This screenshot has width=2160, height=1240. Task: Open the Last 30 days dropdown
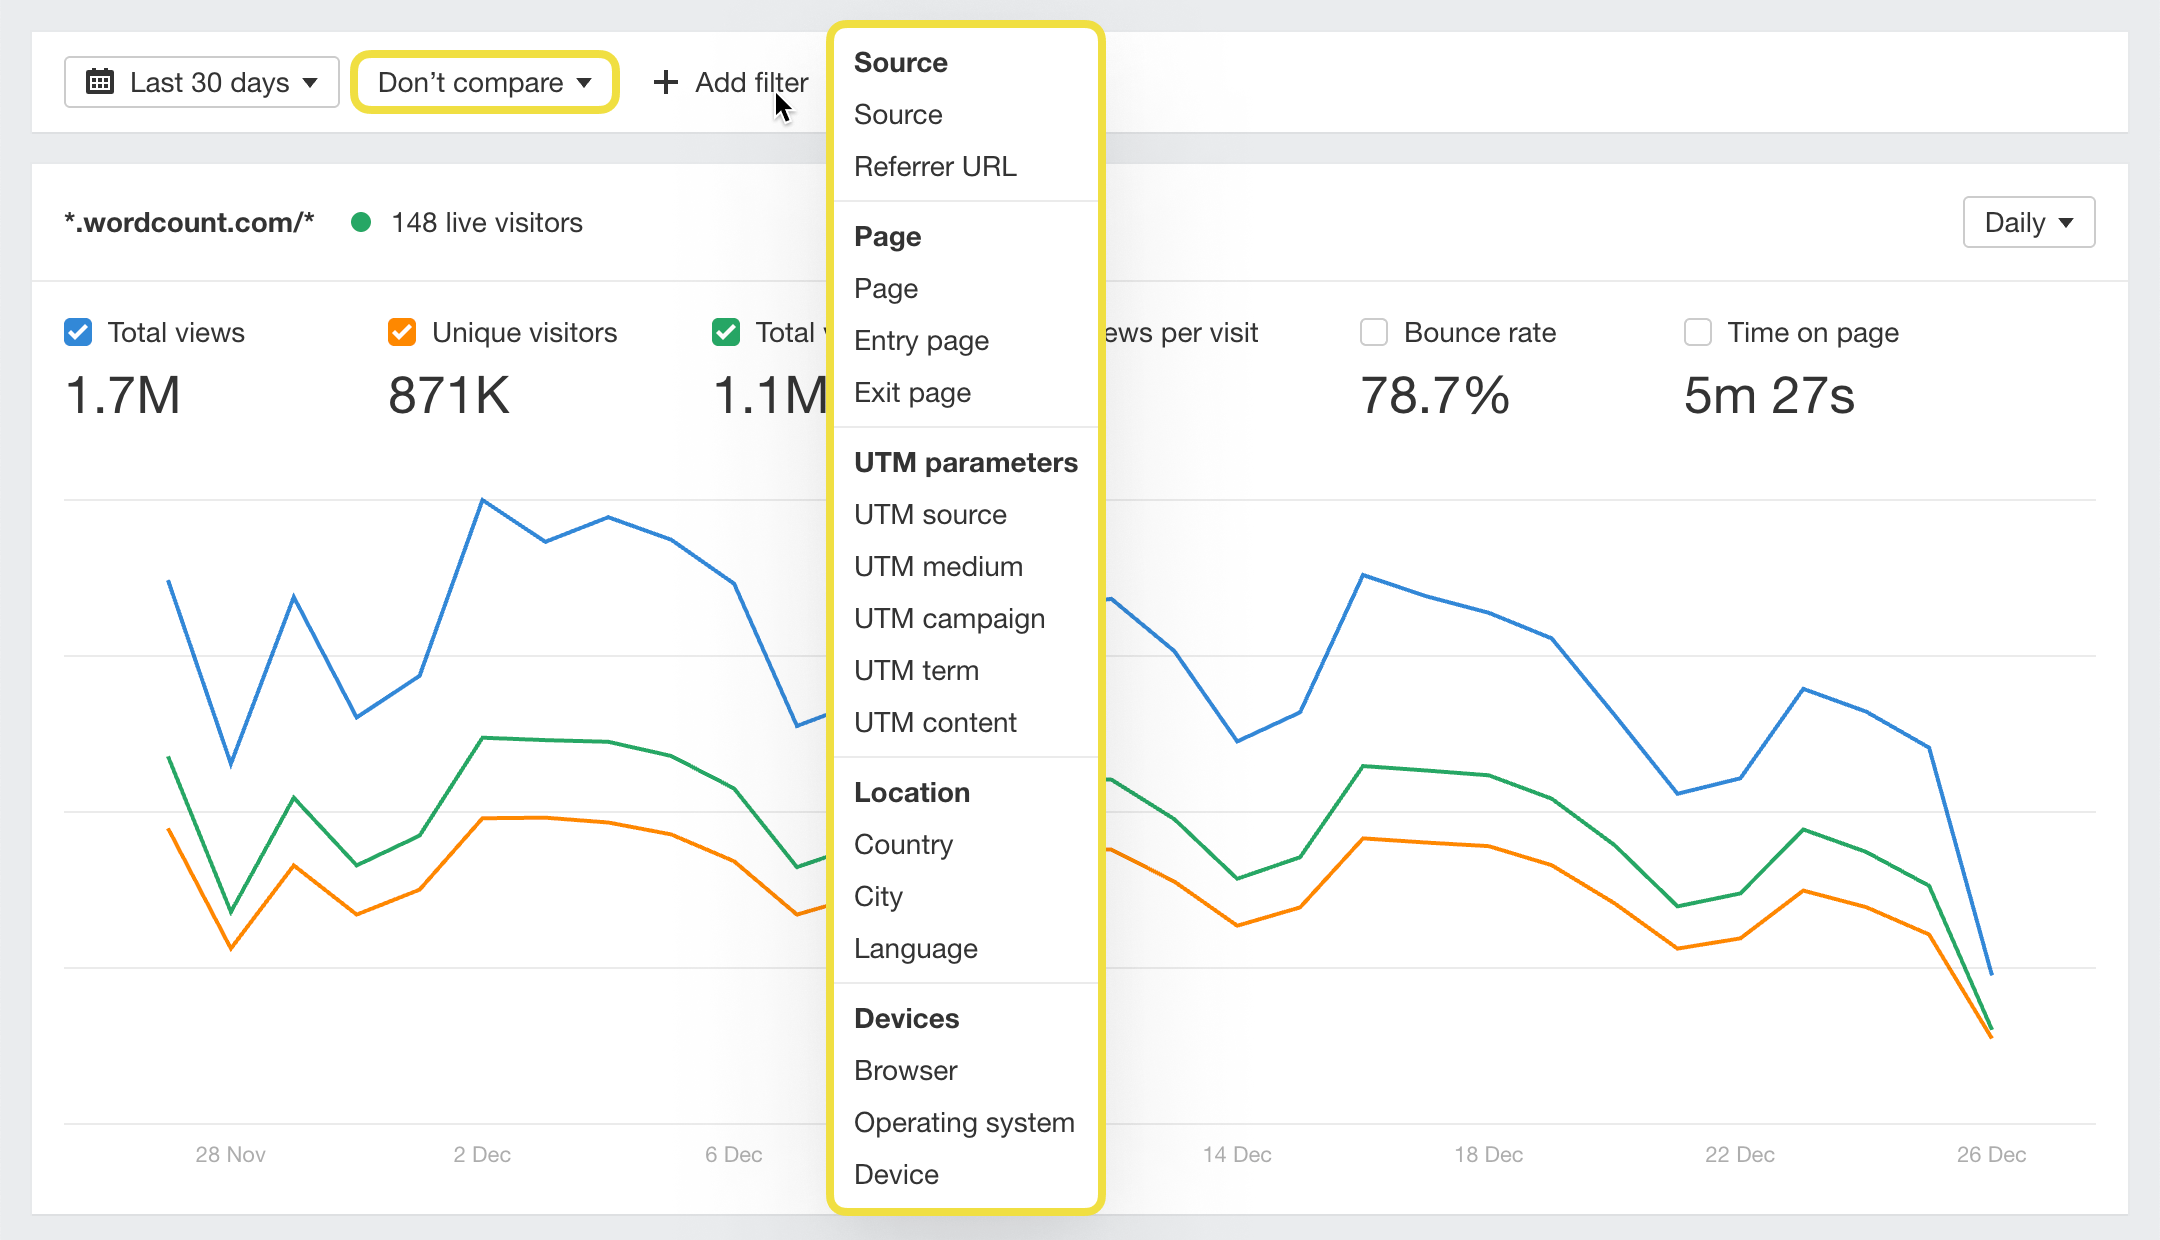pyautogui.click(x=202, y=82)
